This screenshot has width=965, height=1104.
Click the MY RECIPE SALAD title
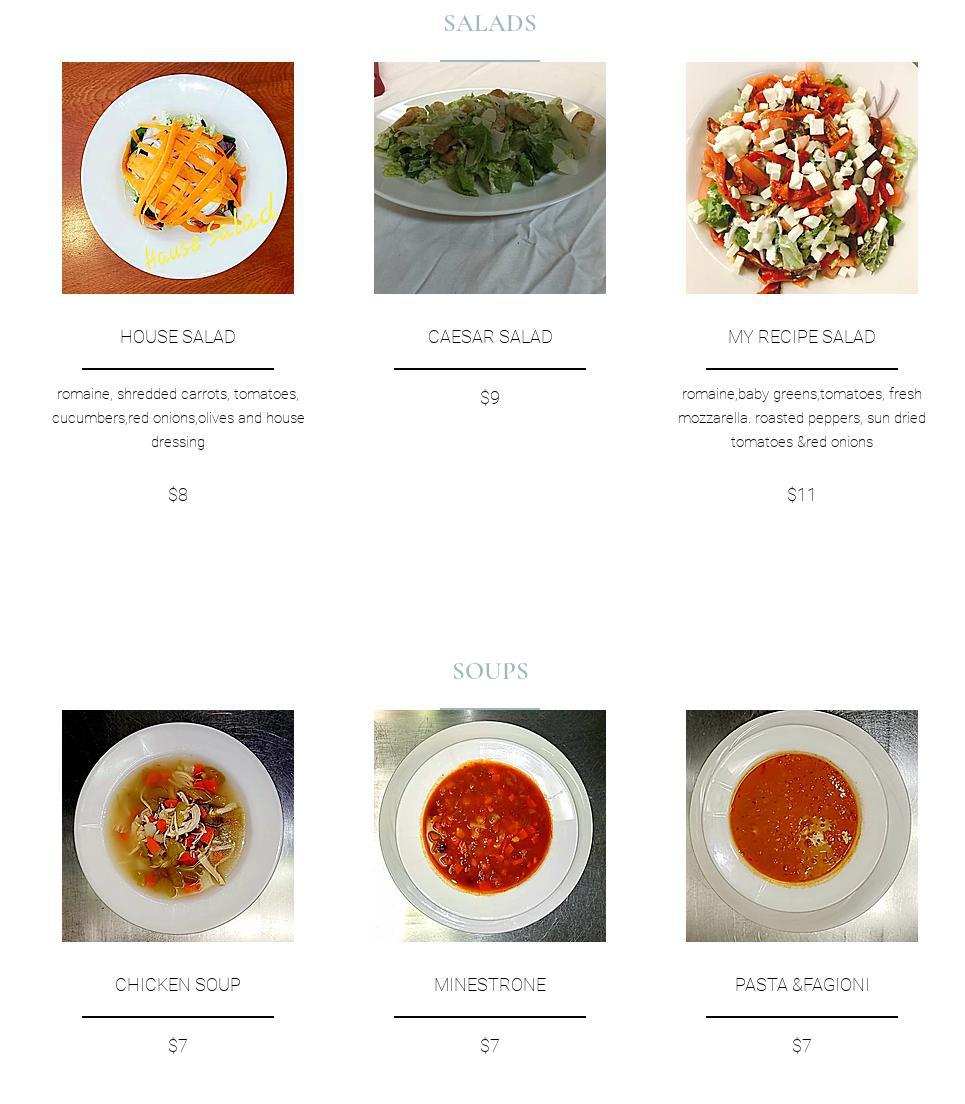802,337
